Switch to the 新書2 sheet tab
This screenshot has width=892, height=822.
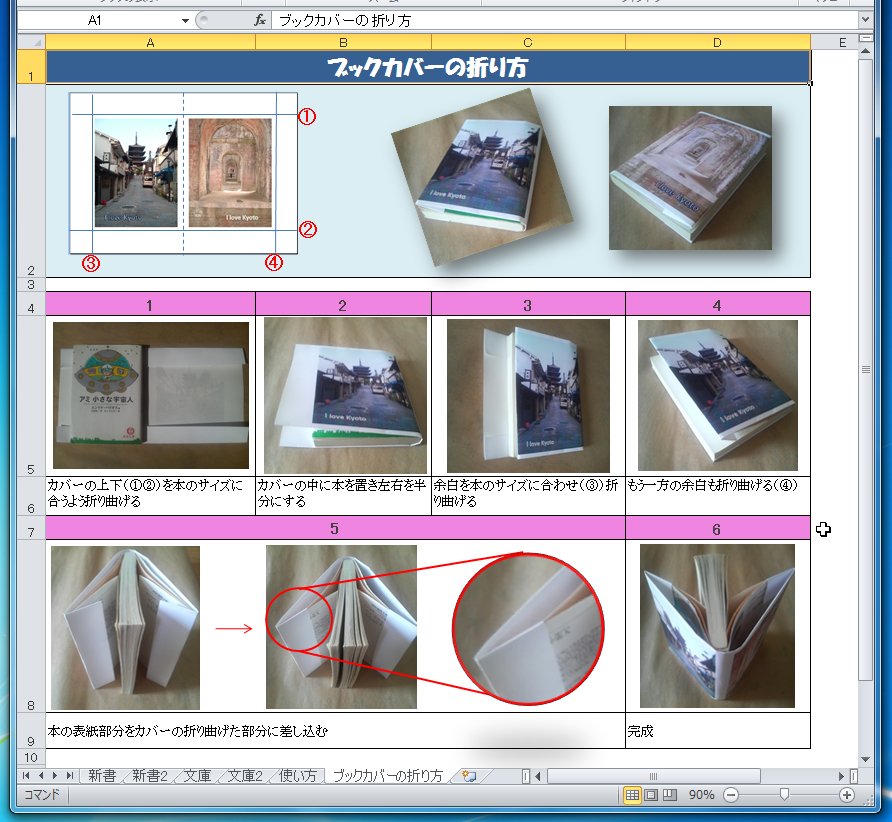tap(150, 776)
